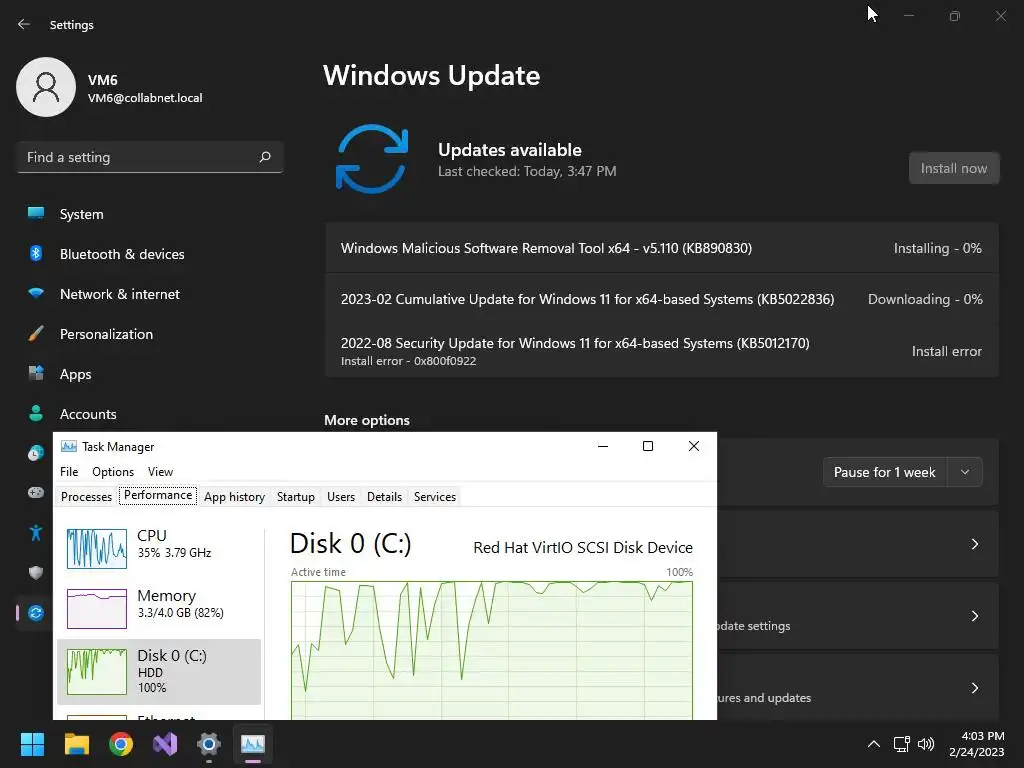
Task: Open the update settings row chevron
Action: 974,616
